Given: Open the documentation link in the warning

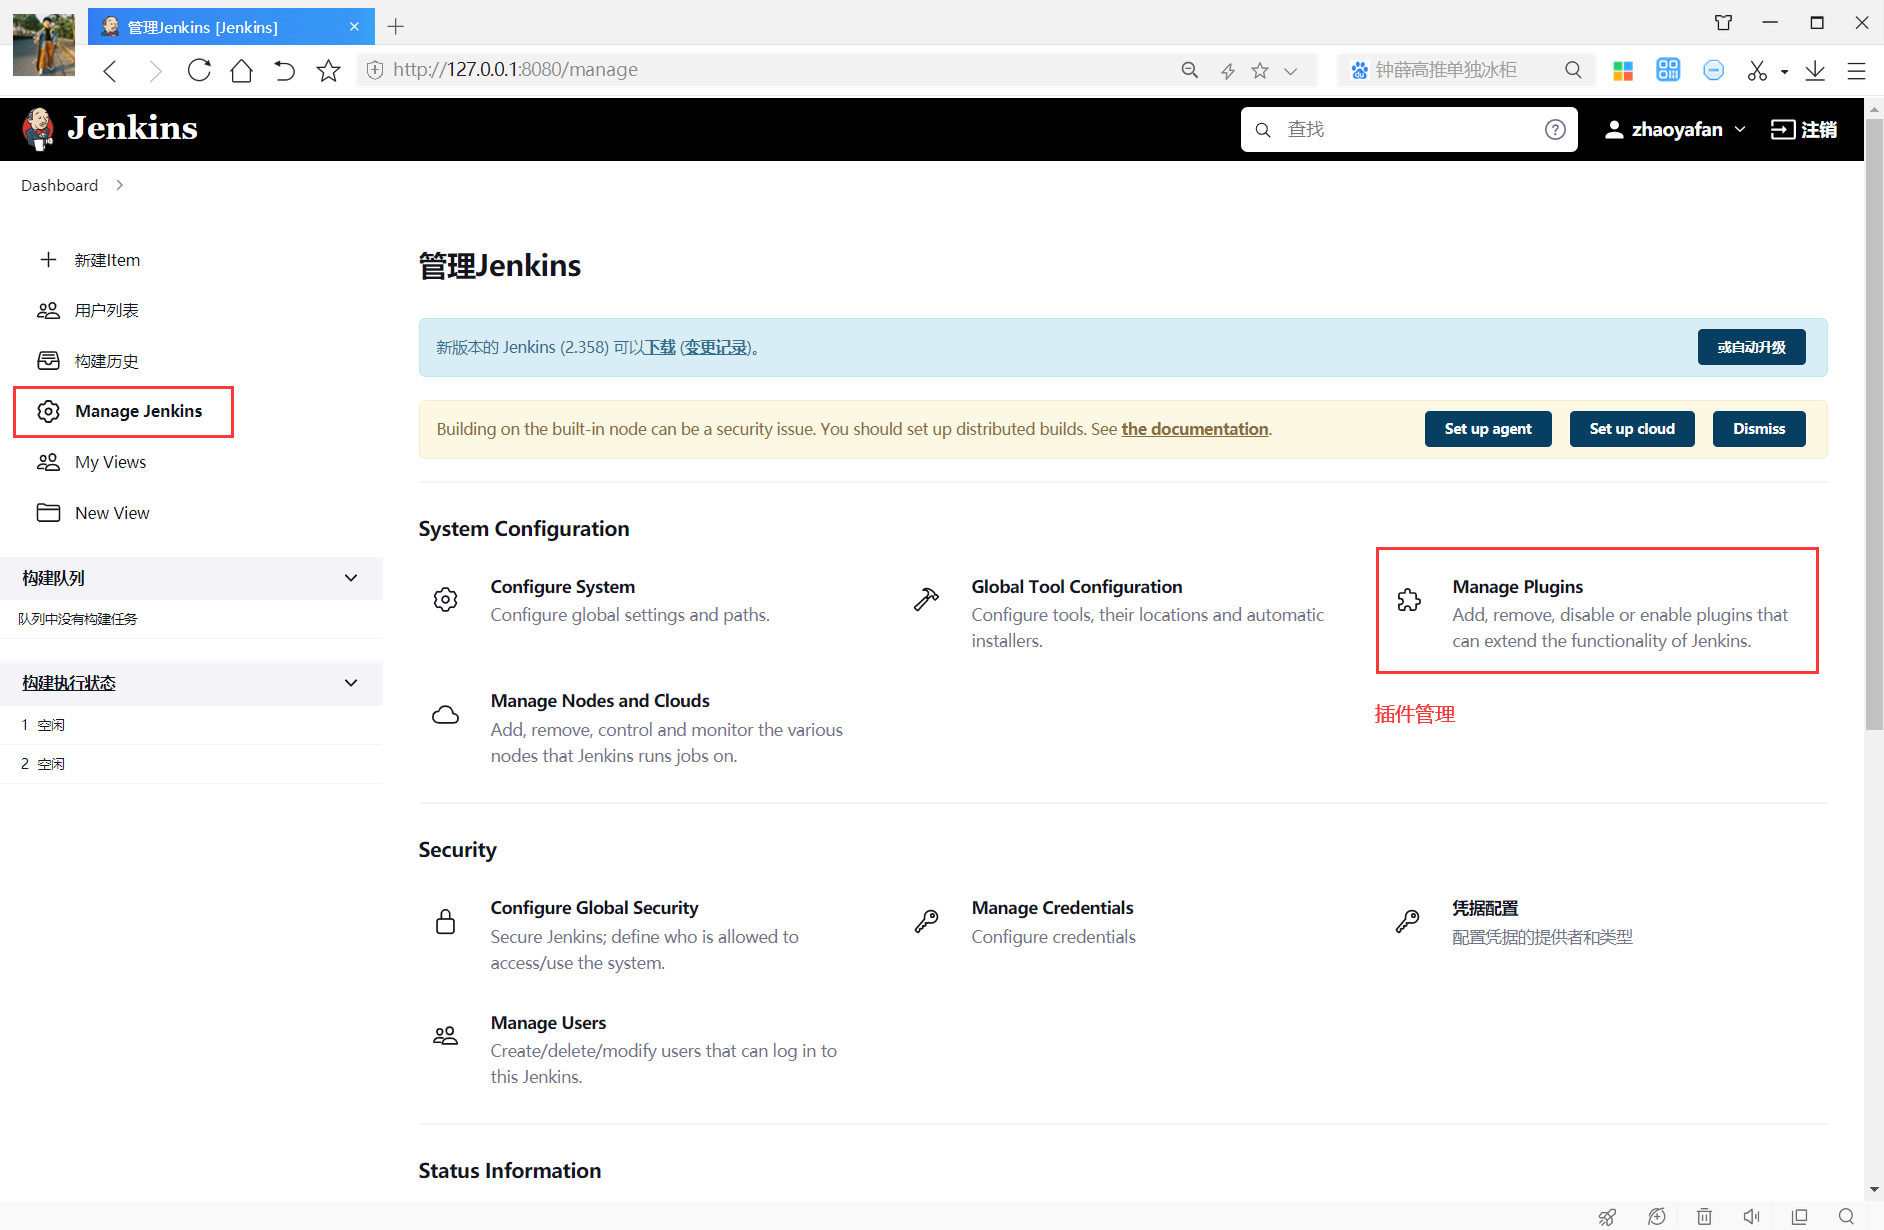Looking at the screenshot, I should pos(1195,429).
